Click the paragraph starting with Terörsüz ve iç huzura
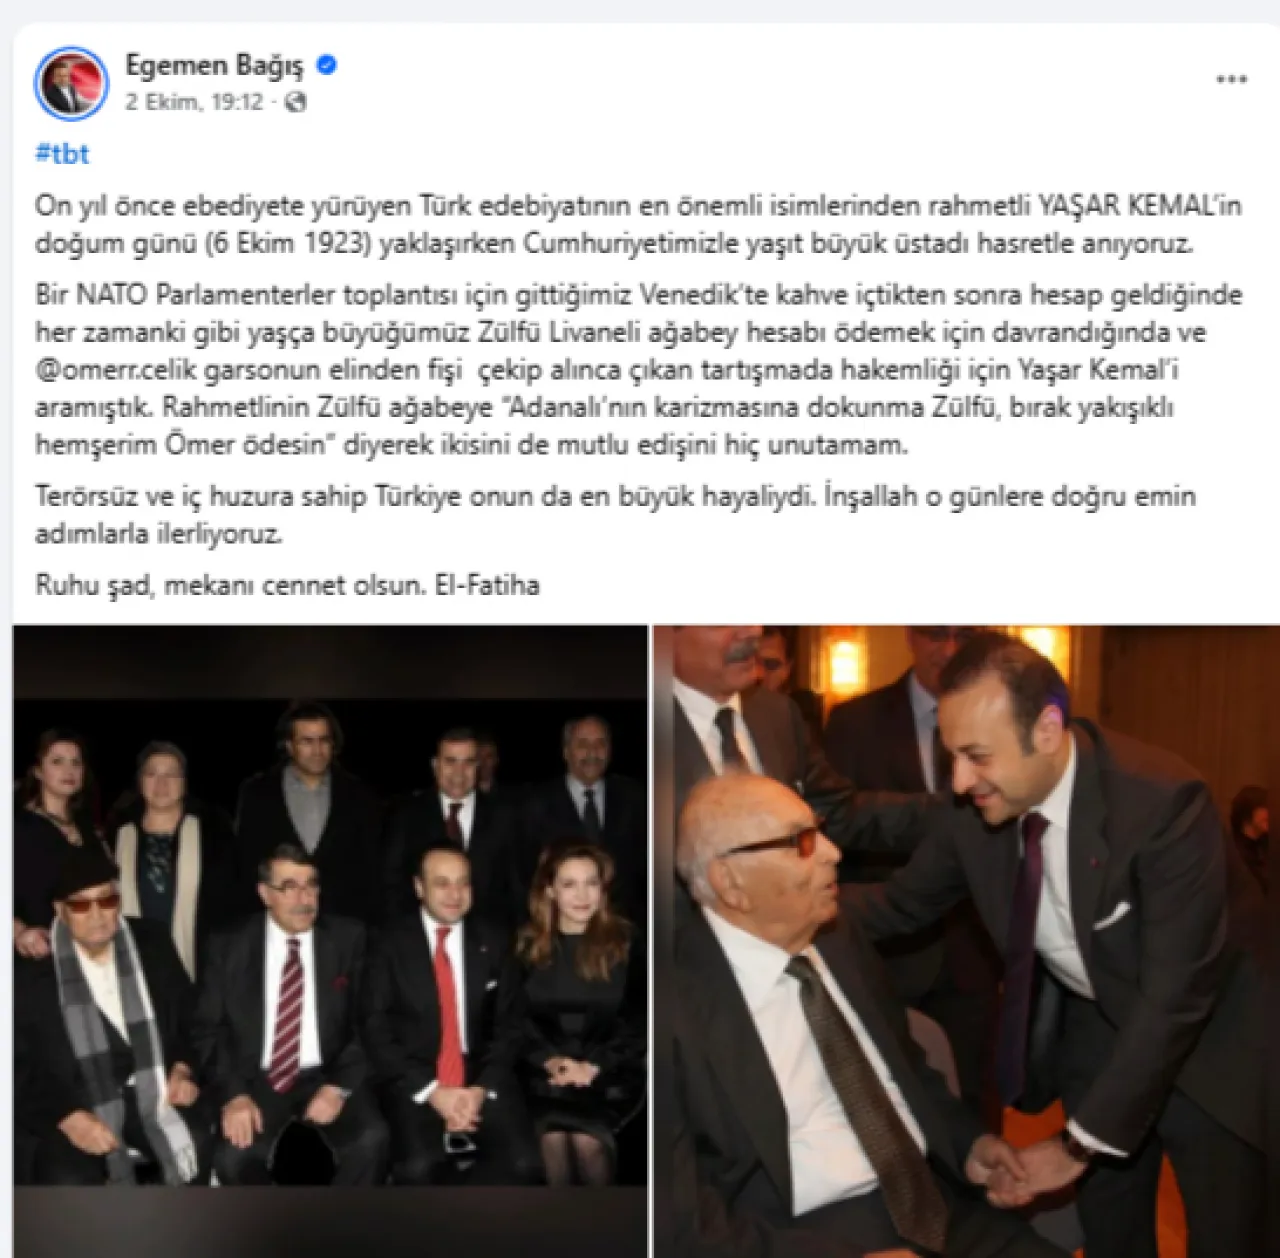This screenshot has height=1258, width=1280. tap(615, 514)
